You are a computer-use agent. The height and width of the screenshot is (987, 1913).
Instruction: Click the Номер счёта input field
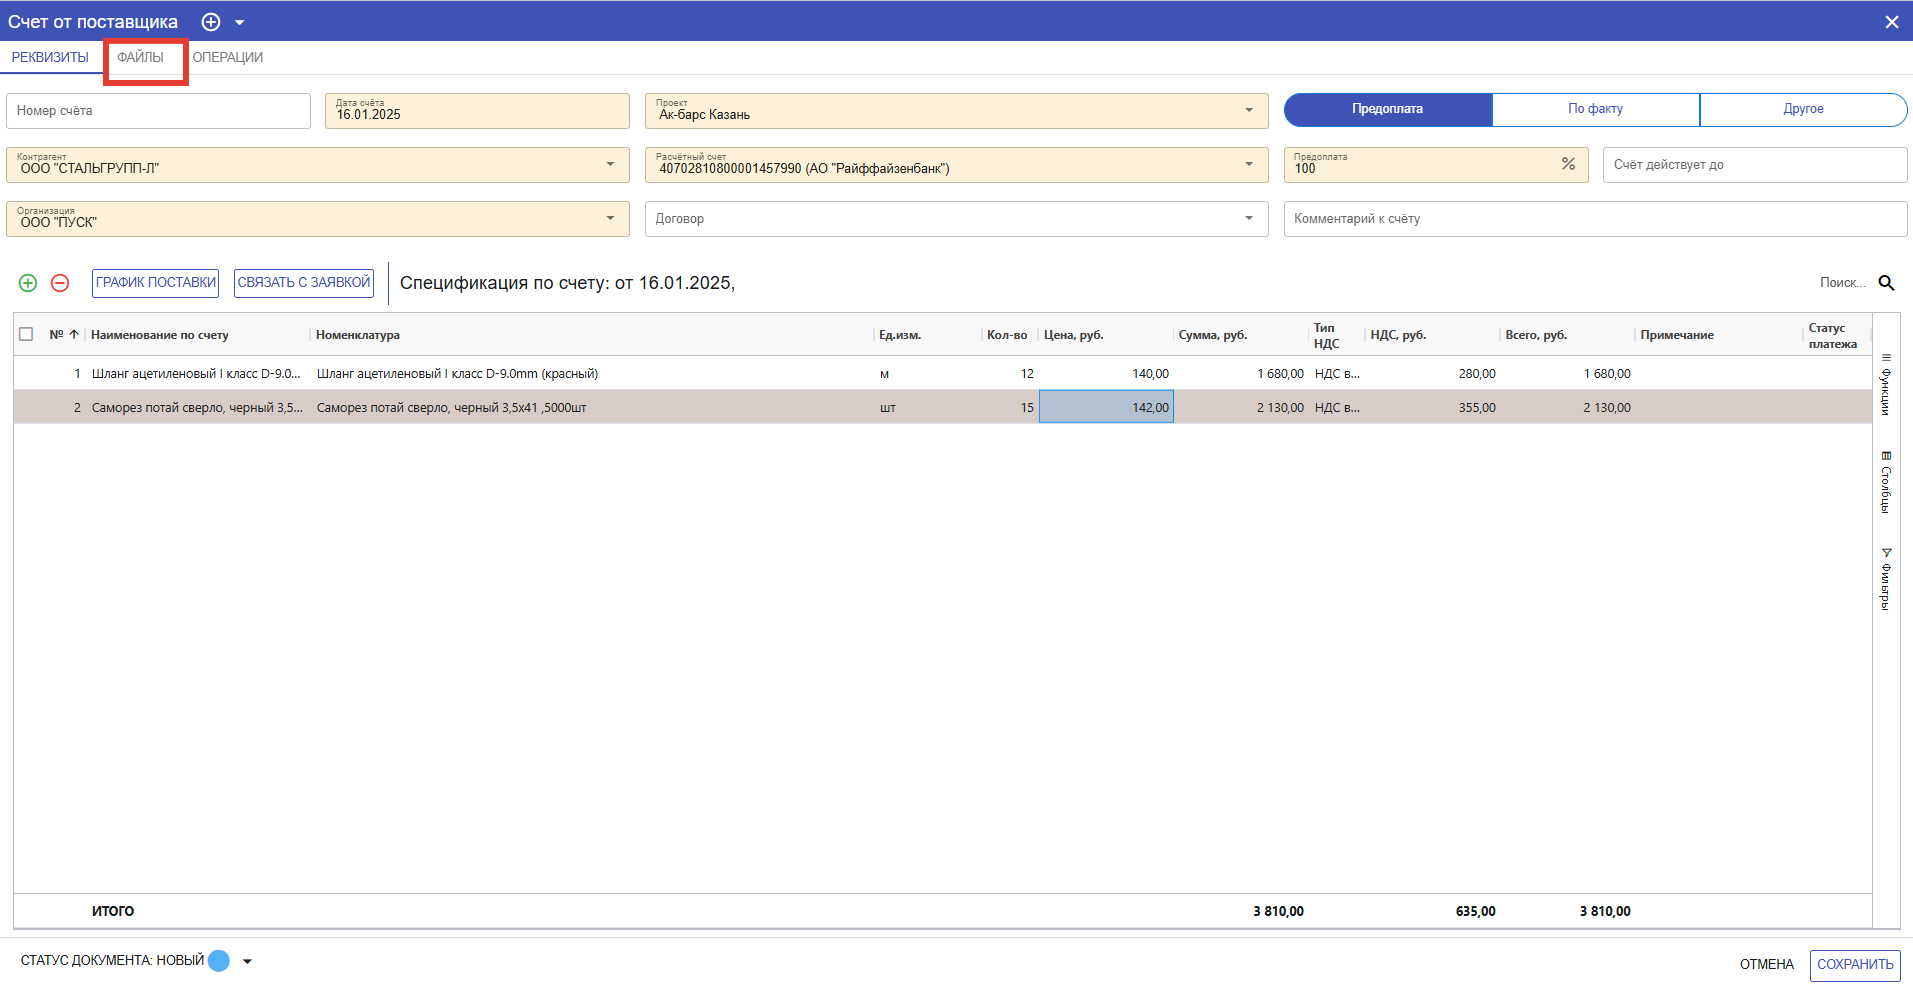(x=158, y=111)
